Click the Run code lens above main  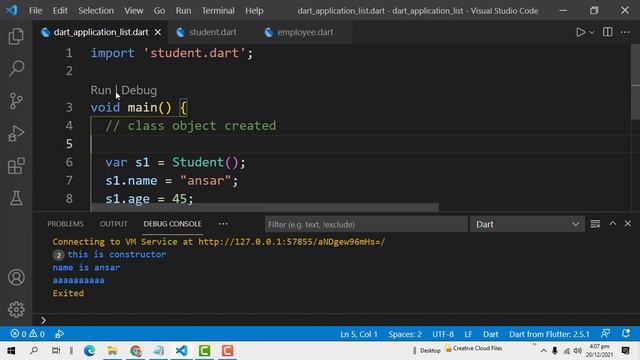pyautogui.click(x=101, y=90)
